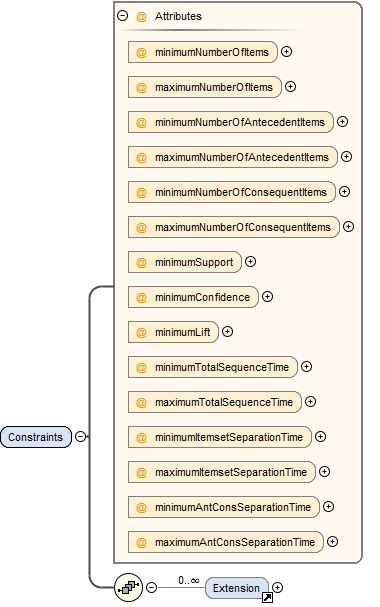Select the minimumNumberOfAntecedentItems attribute box
Screen dimensions: 380x607
tap(231, 122)
